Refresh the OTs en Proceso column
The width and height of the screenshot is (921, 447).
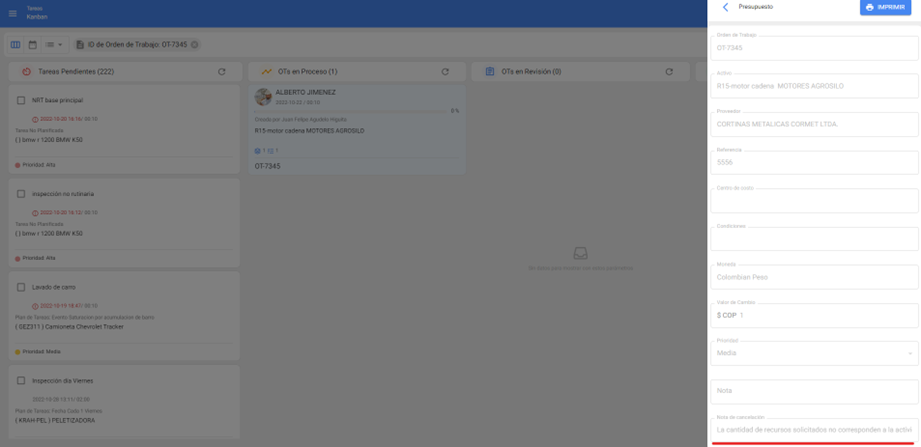(445, 72)
